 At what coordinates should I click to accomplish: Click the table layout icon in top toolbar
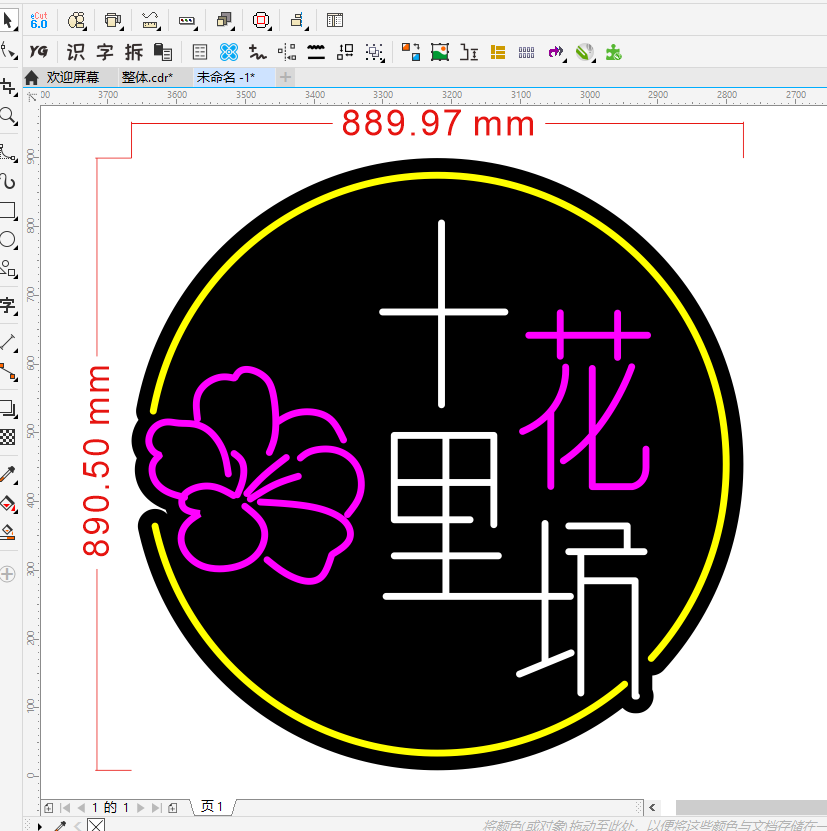(335, 20)
